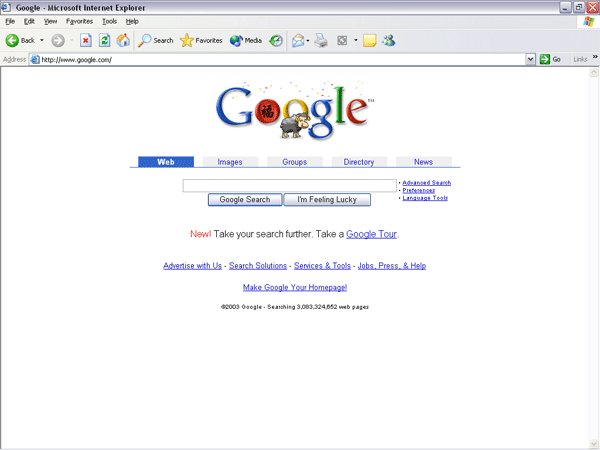Image resolution: width=600 pixels, height=450 pixels.
Task: Open the Help menu
Action: [132, 21]
